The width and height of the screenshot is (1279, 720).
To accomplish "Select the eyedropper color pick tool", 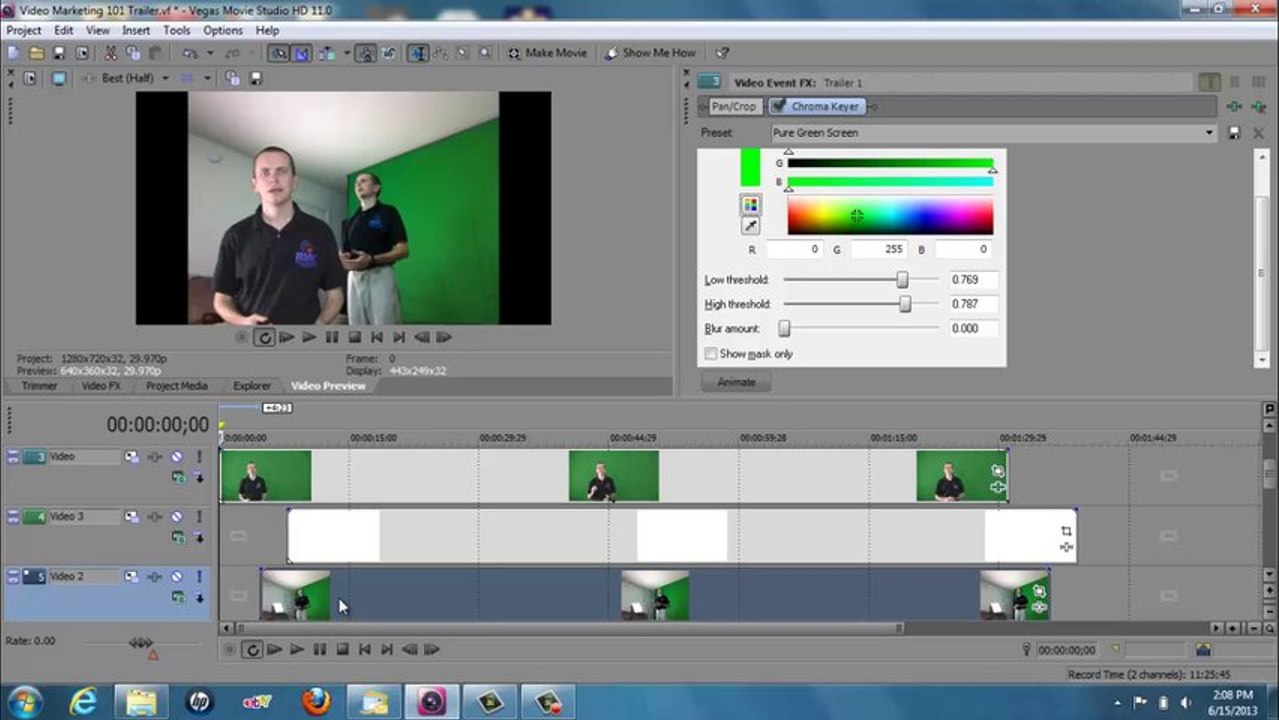I will pyautogui.click(x=750, y=226).
